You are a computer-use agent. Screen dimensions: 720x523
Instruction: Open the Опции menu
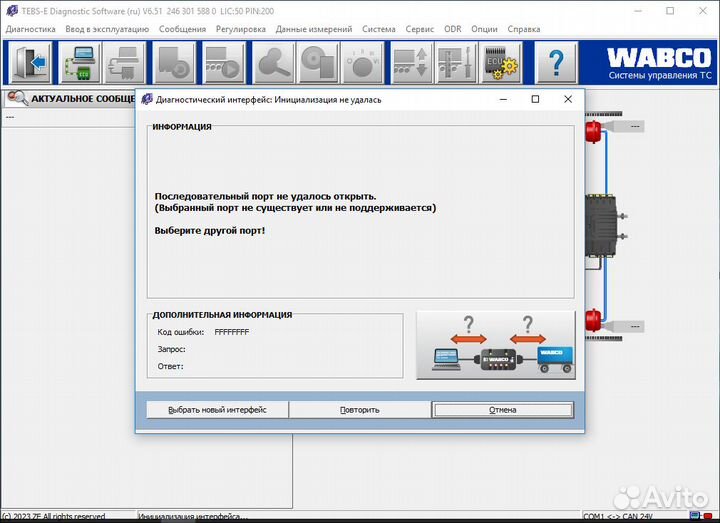click(484, 29)
